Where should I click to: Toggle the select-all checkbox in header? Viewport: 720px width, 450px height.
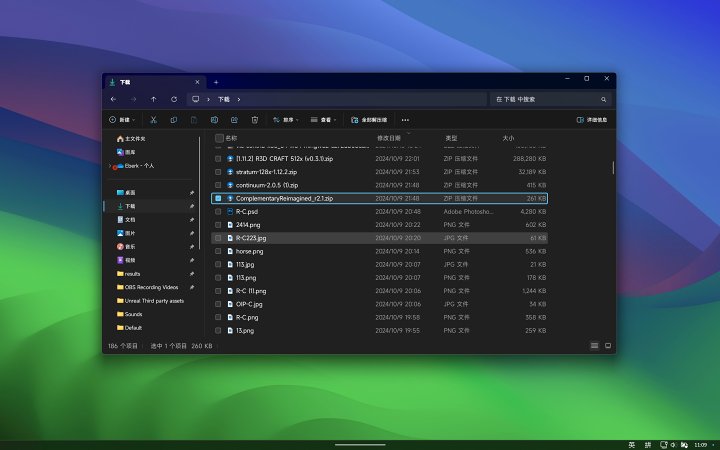point(219,138)
